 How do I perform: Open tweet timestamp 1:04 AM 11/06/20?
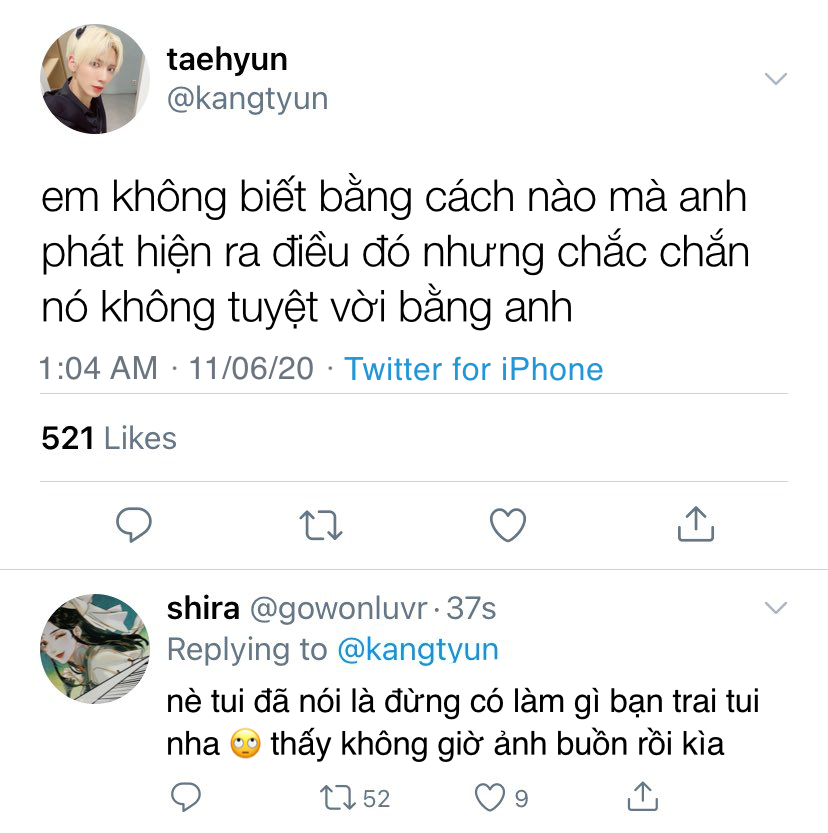[177, 368]
